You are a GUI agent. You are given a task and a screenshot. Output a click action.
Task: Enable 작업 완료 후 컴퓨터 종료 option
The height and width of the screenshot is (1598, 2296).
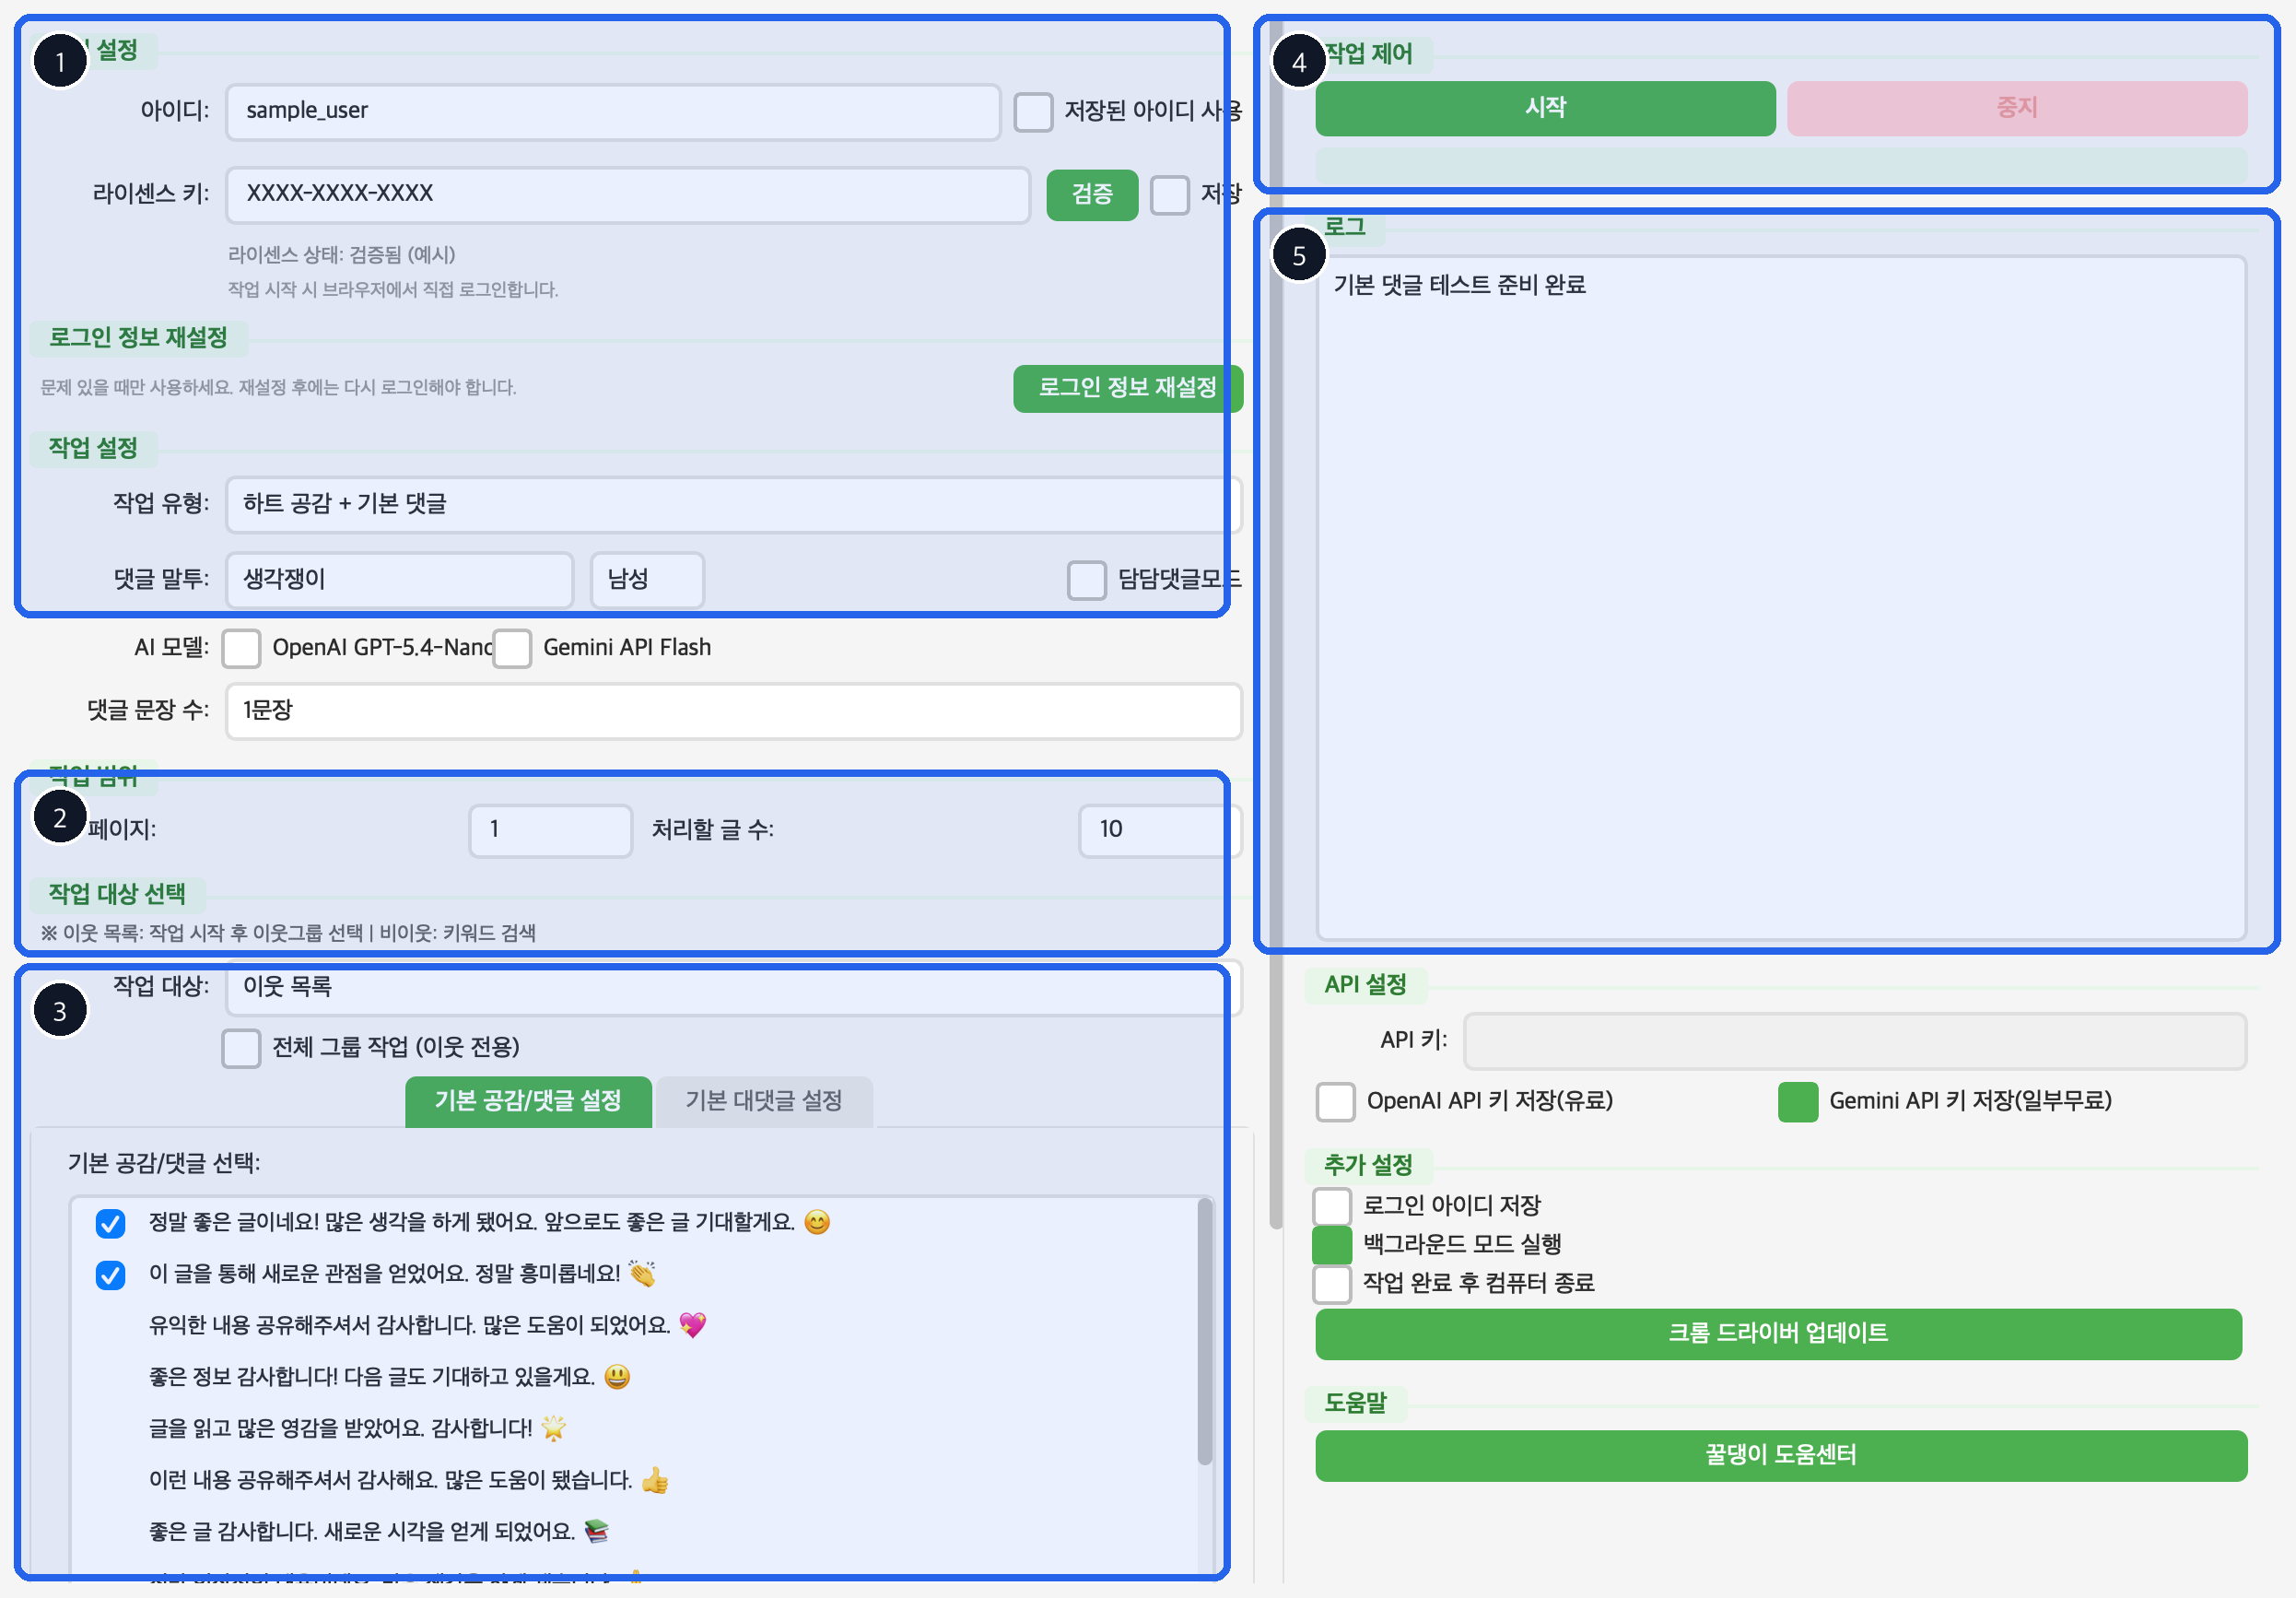1332,1284
